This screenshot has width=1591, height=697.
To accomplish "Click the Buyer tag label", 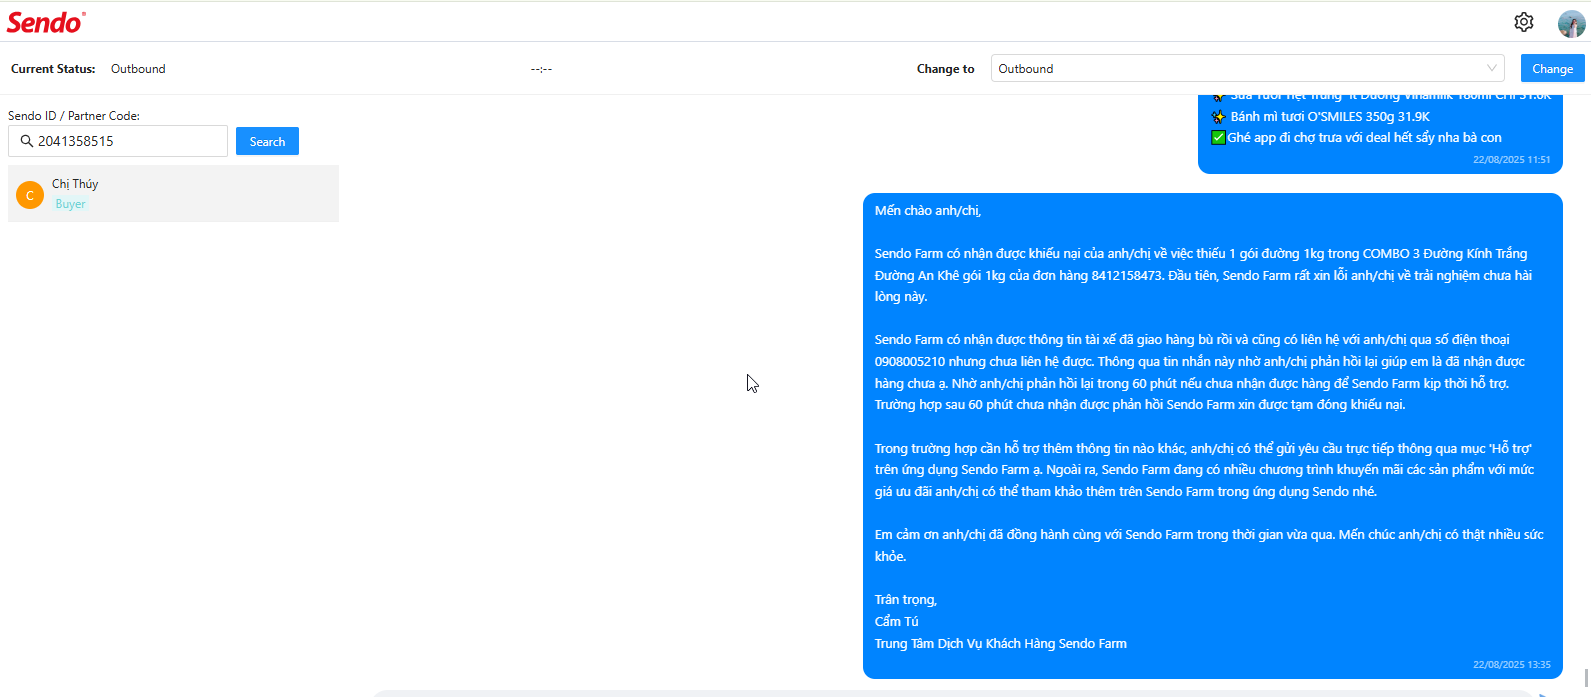I will (x=70, y=204).
